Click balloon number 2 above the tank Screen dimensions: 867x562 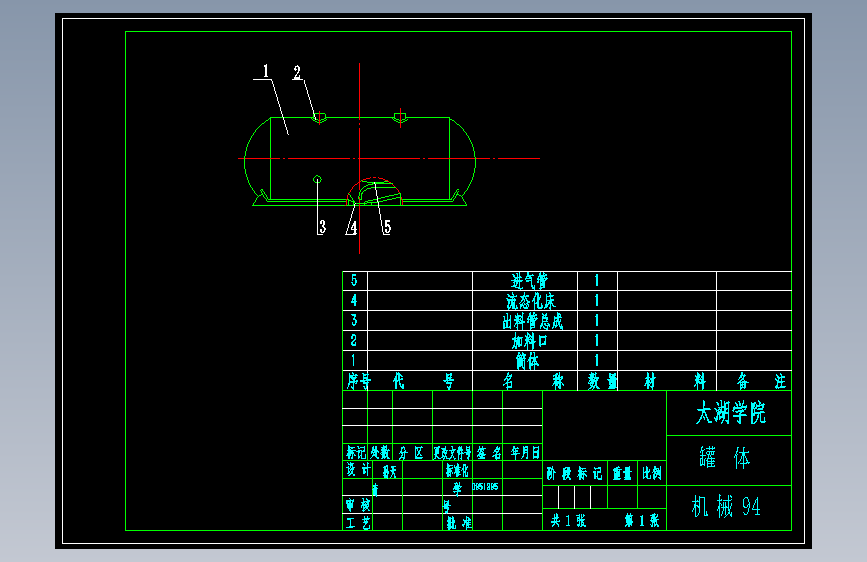point(297,72)
